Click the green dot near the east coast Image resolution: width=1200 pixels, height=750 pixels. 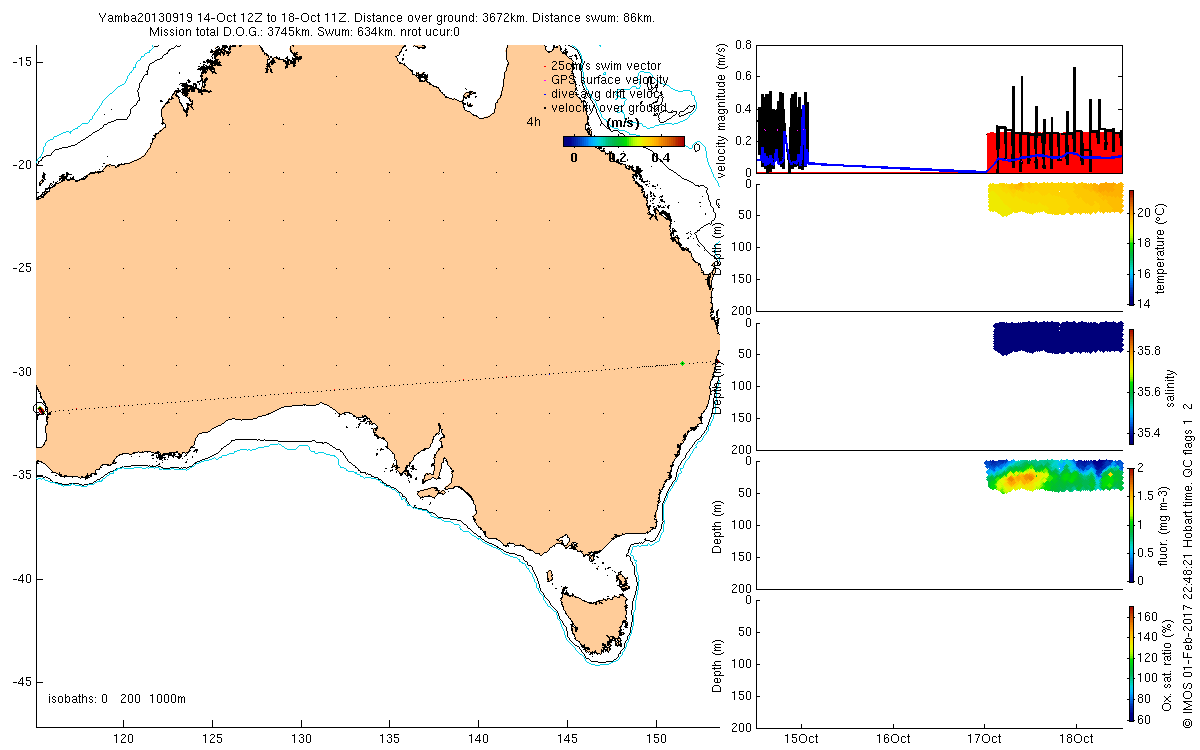tap(682, 363)
